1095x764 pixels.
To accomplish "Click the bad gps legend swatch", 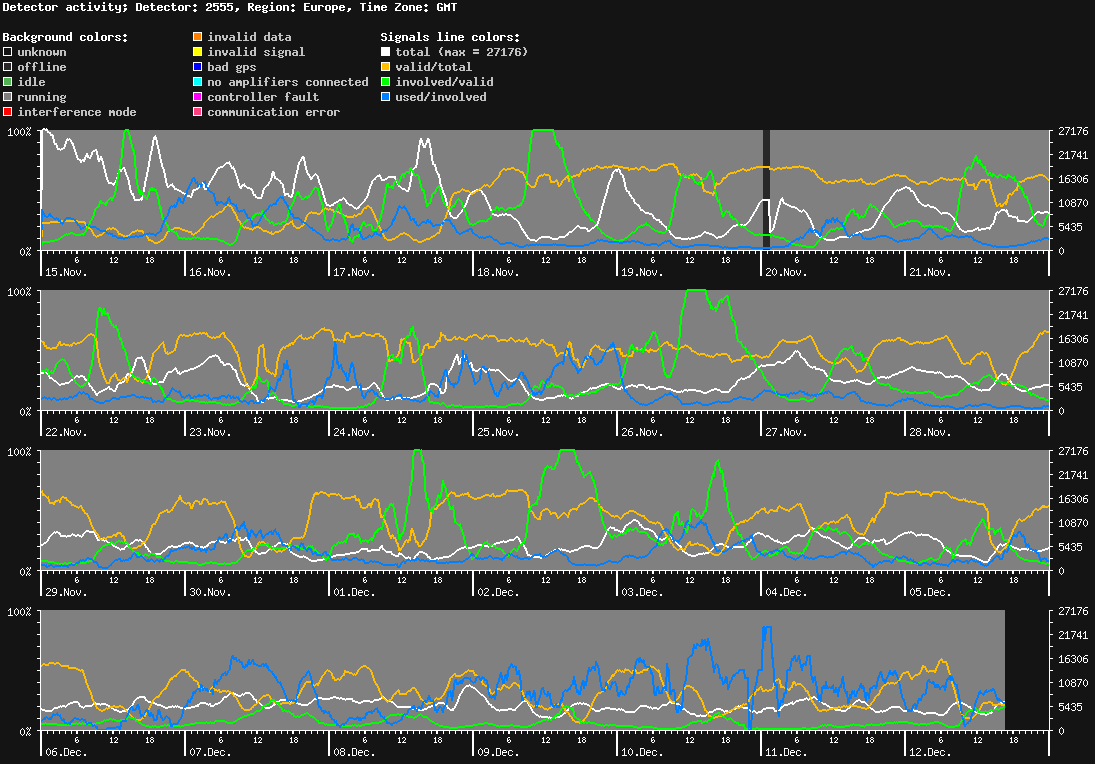I will (x=197, y=67).
